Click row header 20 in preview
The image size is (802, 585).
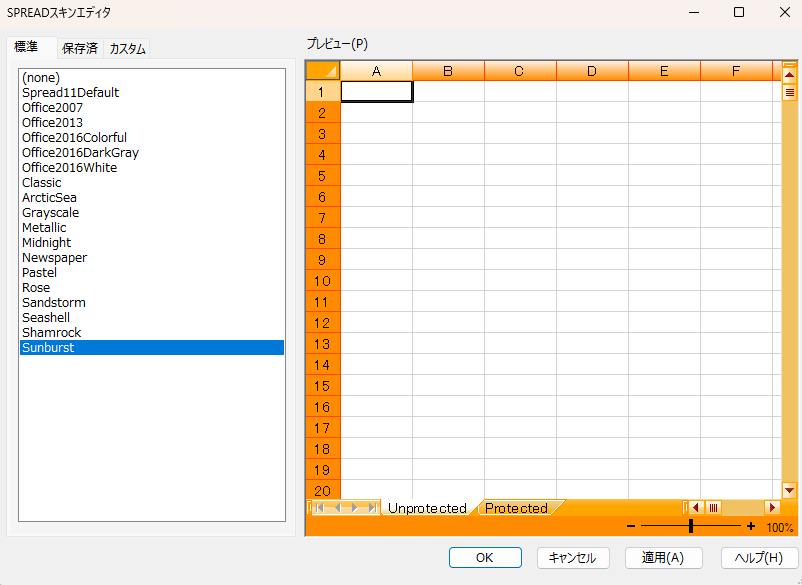pos(323,490)
